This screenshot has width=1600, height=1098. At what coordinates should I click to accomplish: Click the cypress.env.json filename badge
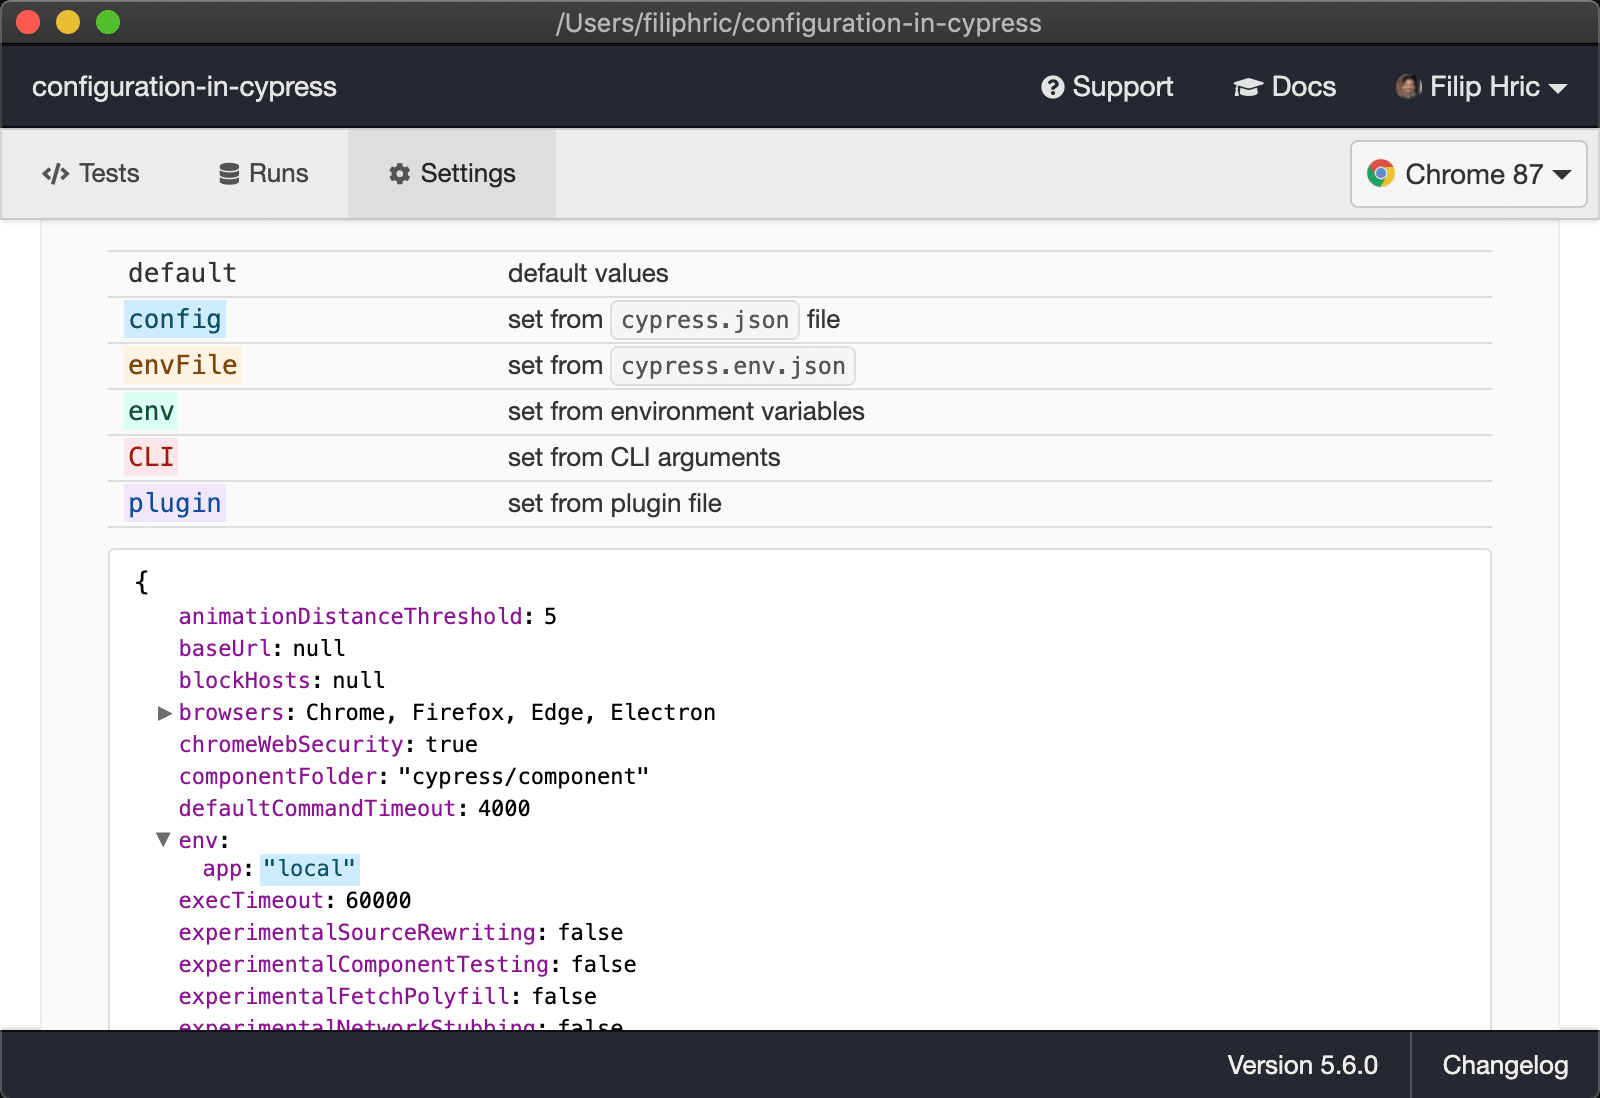pos(732,366)
